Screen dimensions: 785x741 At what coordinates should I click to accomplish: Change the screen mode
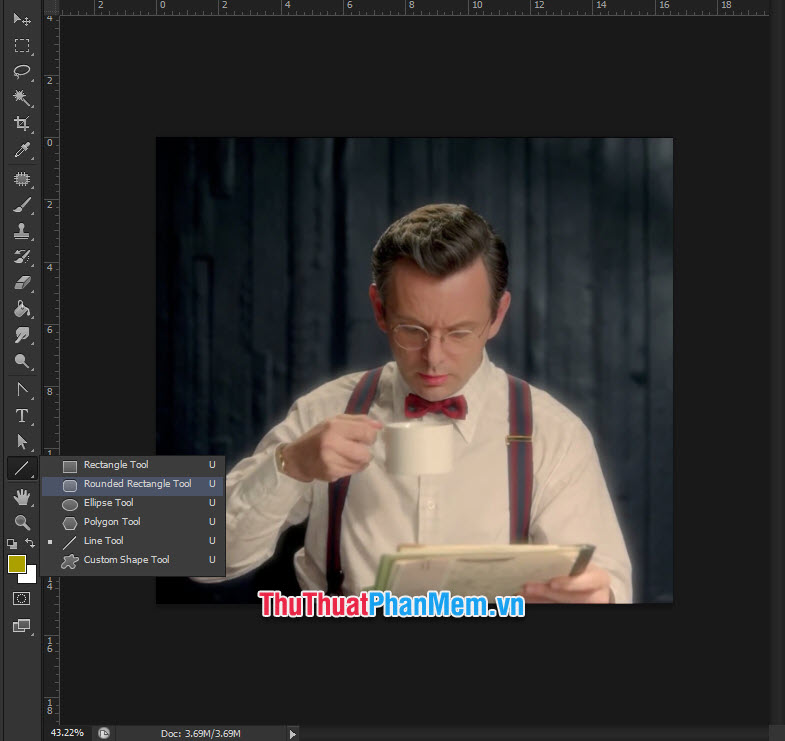click(x=22, y=625)
